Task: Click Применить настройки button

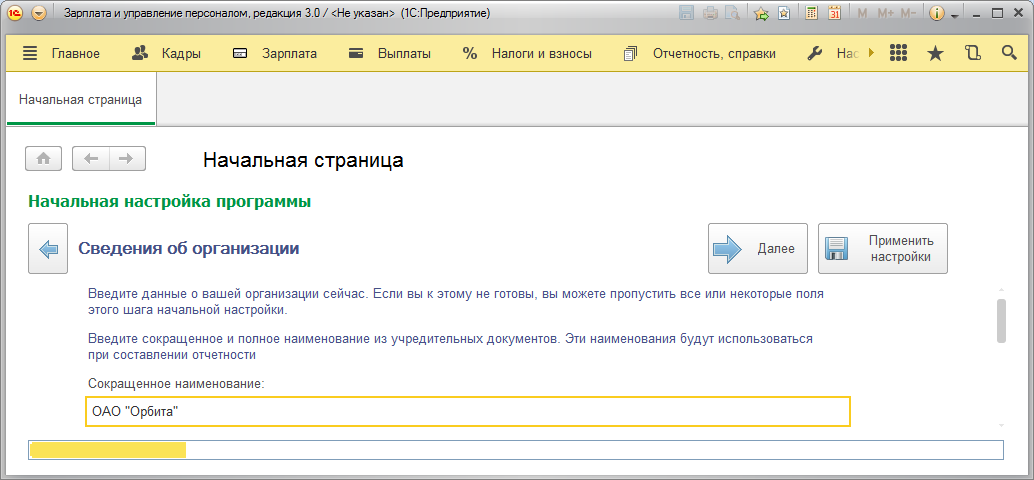Action: coord(883,248)
